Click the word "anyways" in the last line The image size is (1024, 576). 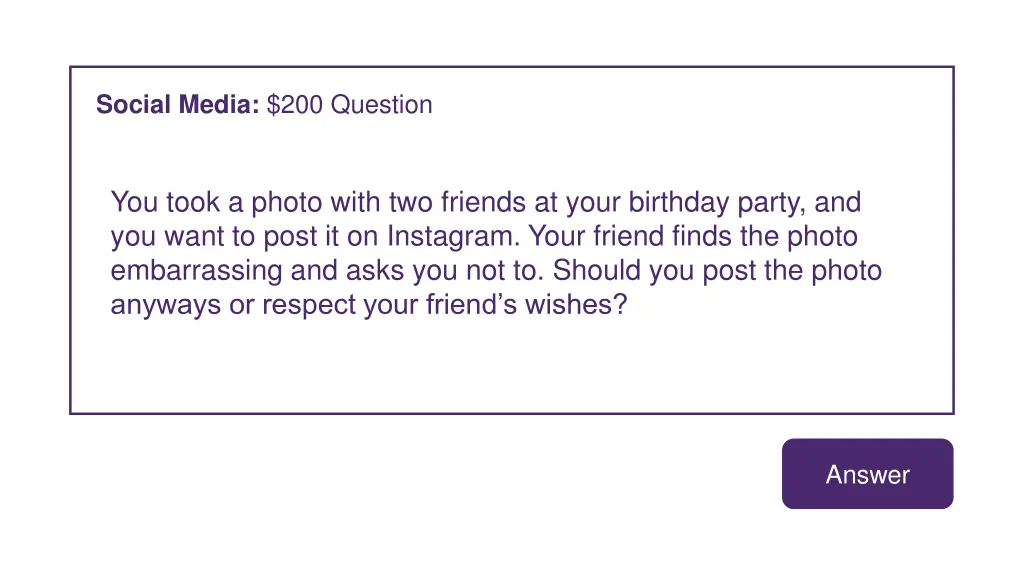coord(167,305)
